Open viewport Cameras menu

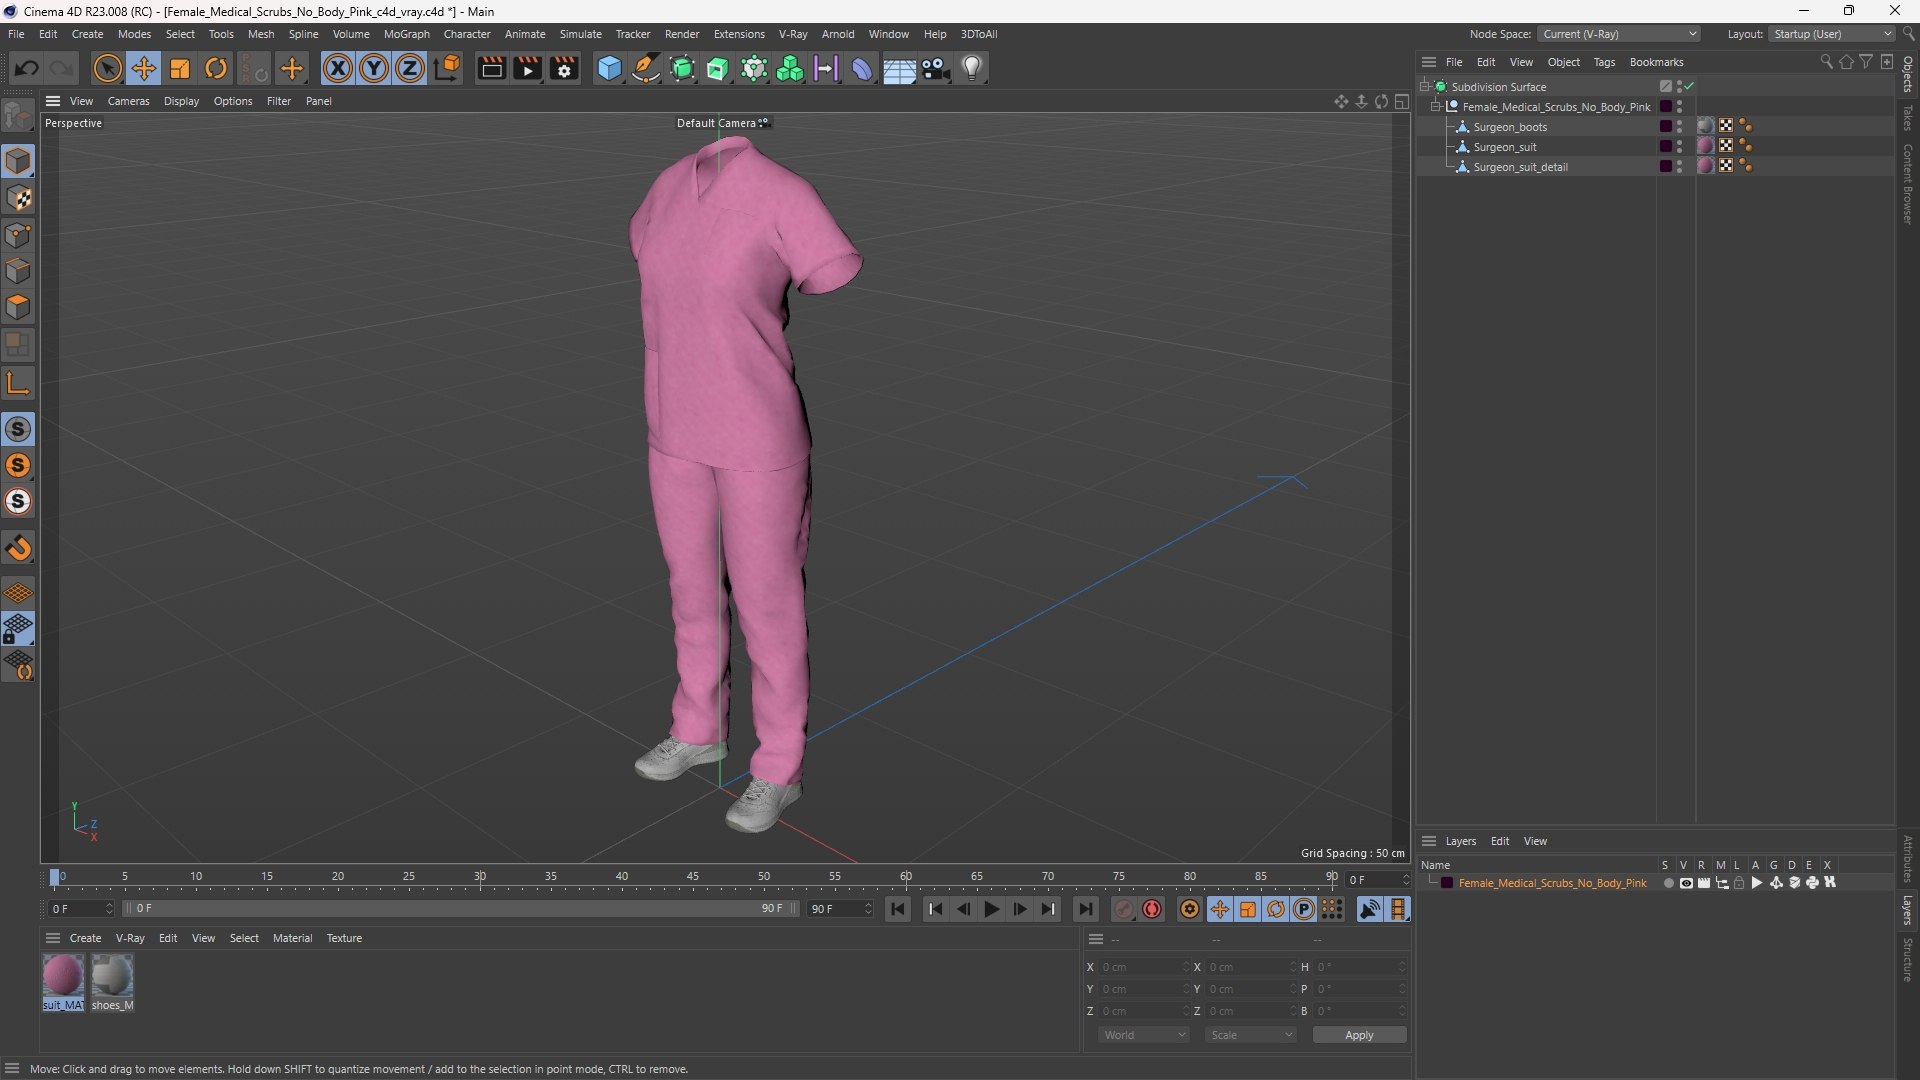coord(128,101)
